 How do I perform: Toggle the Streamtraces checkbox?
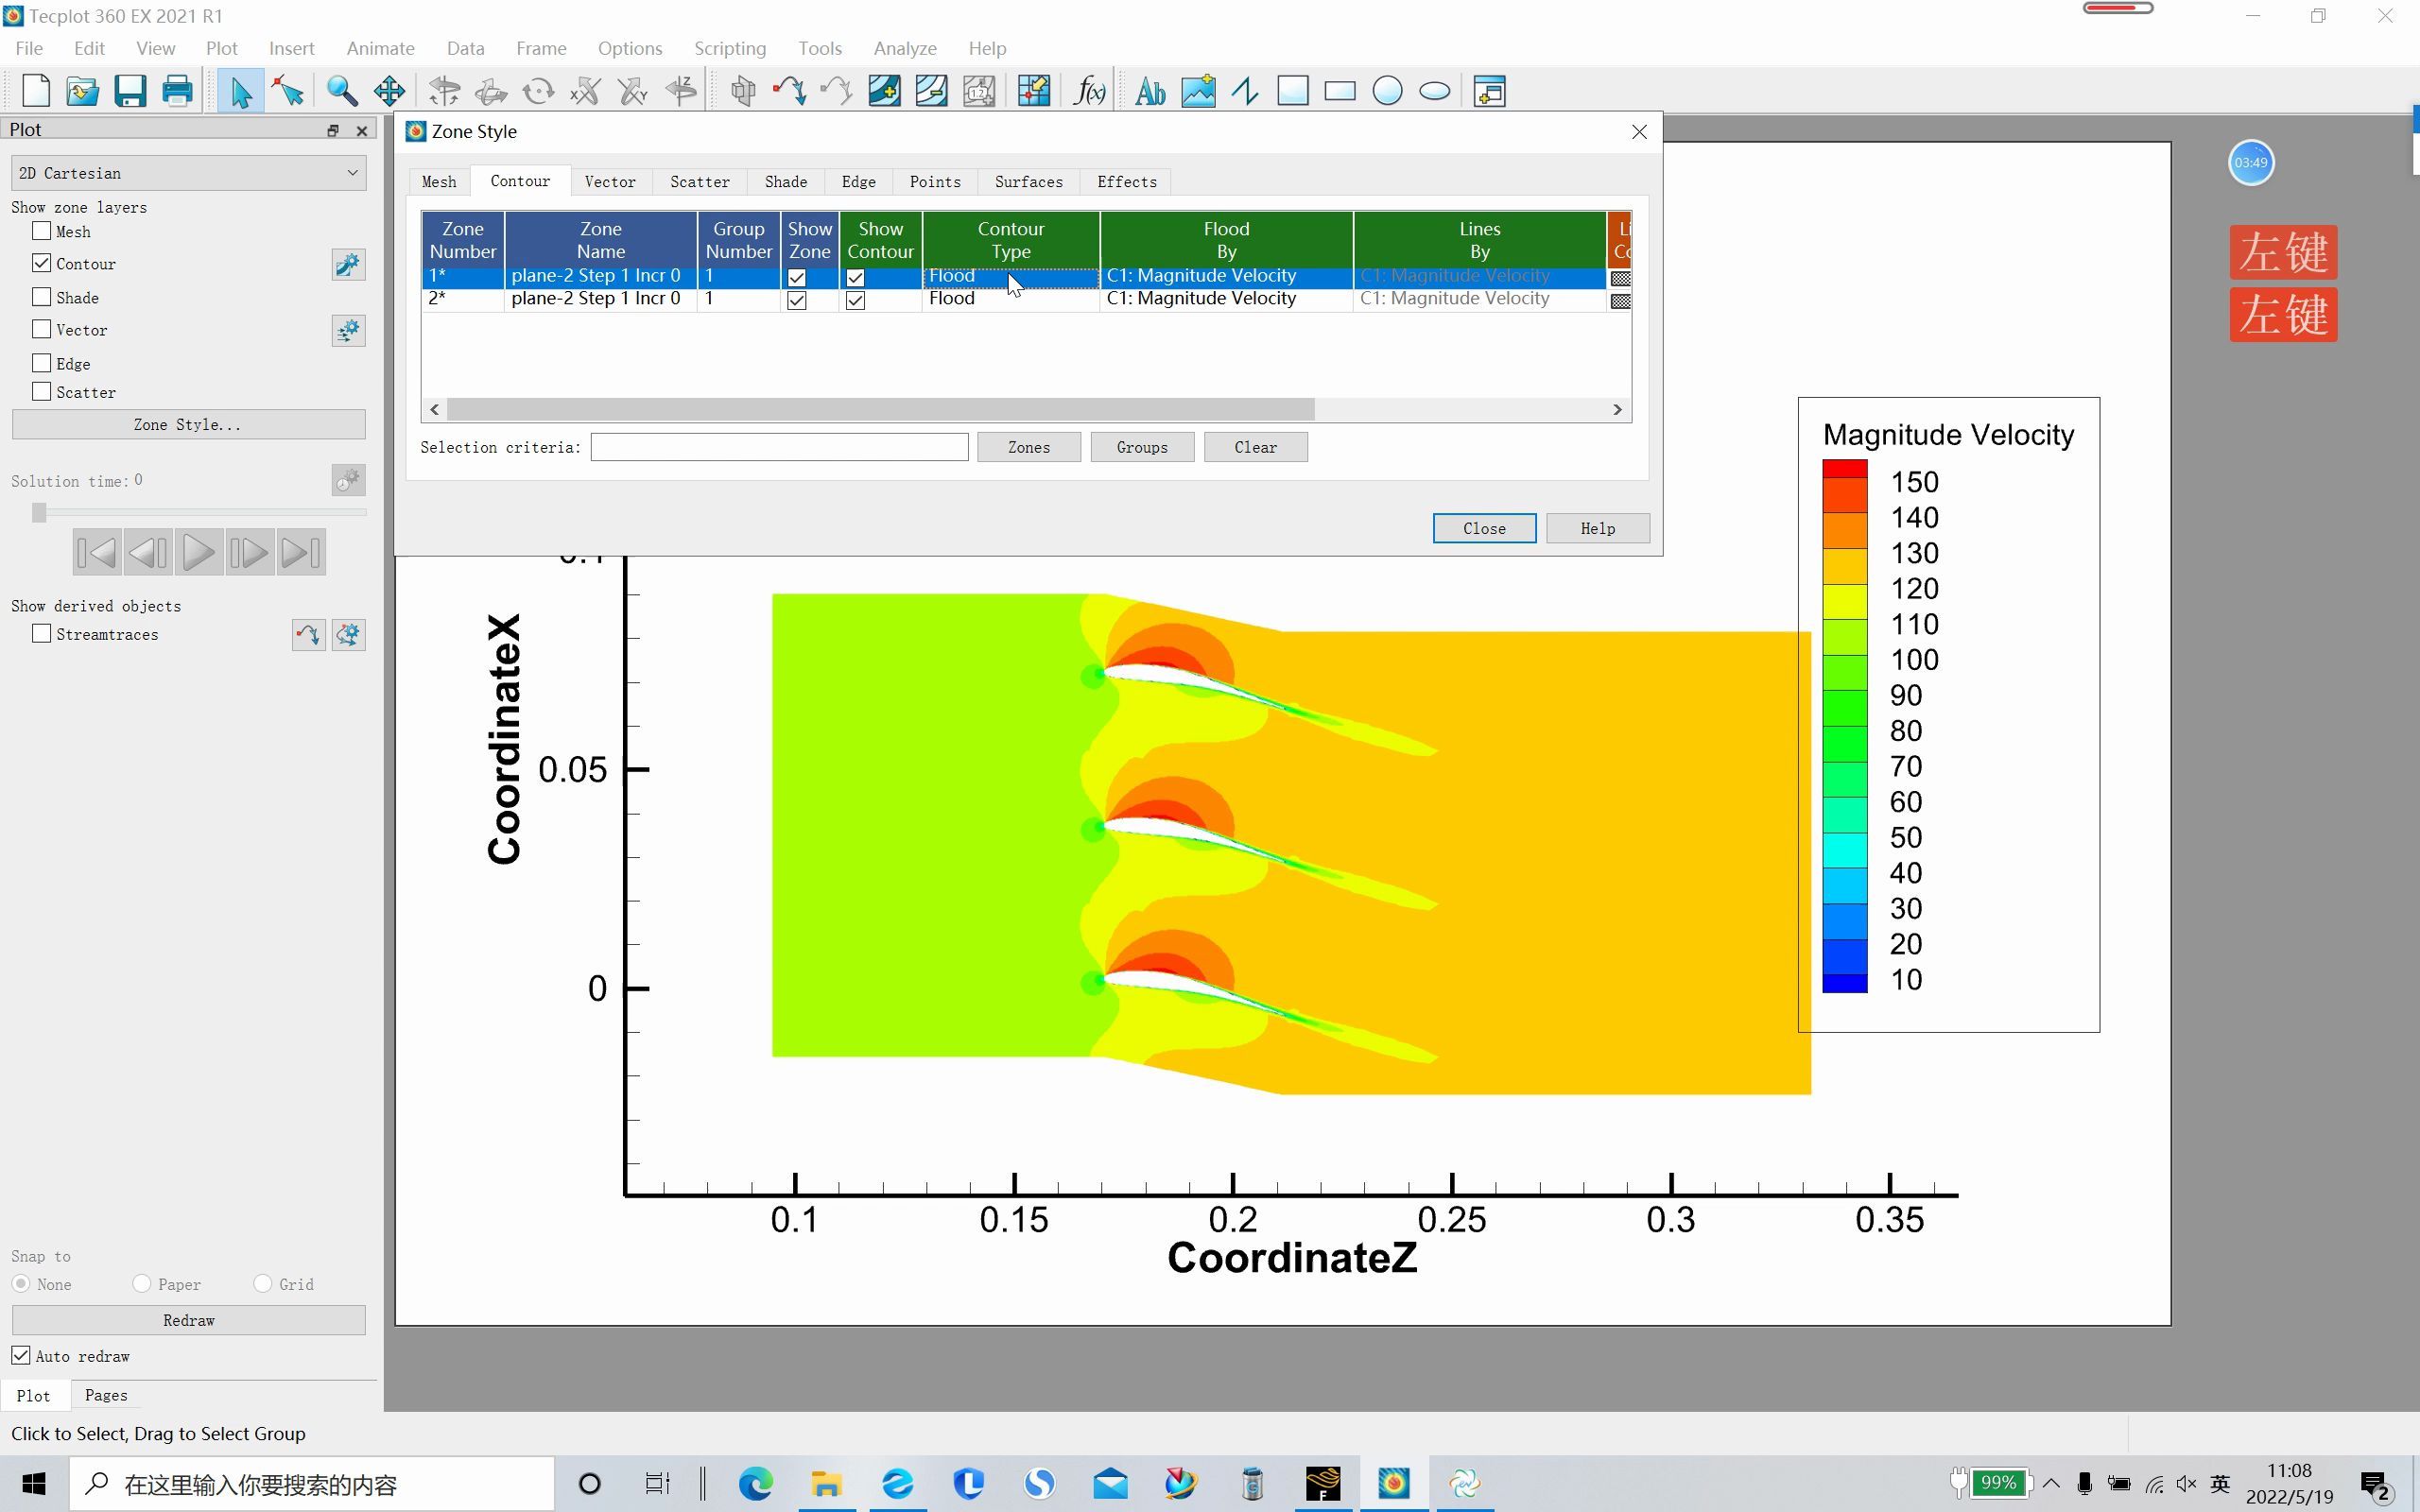[41, 634]
